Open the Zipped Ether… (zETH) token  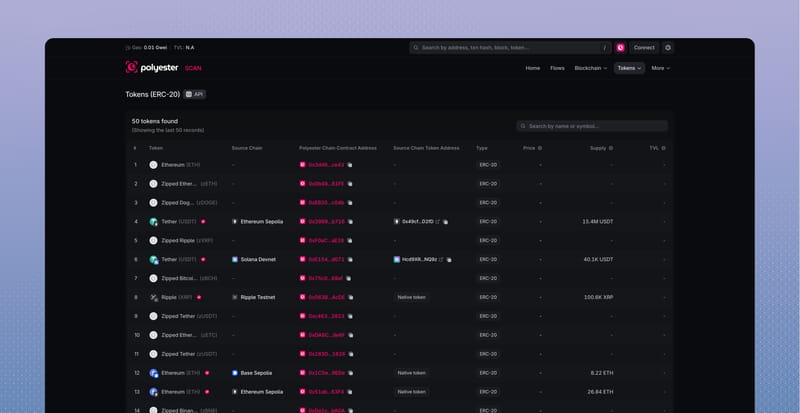coord(189,184)
